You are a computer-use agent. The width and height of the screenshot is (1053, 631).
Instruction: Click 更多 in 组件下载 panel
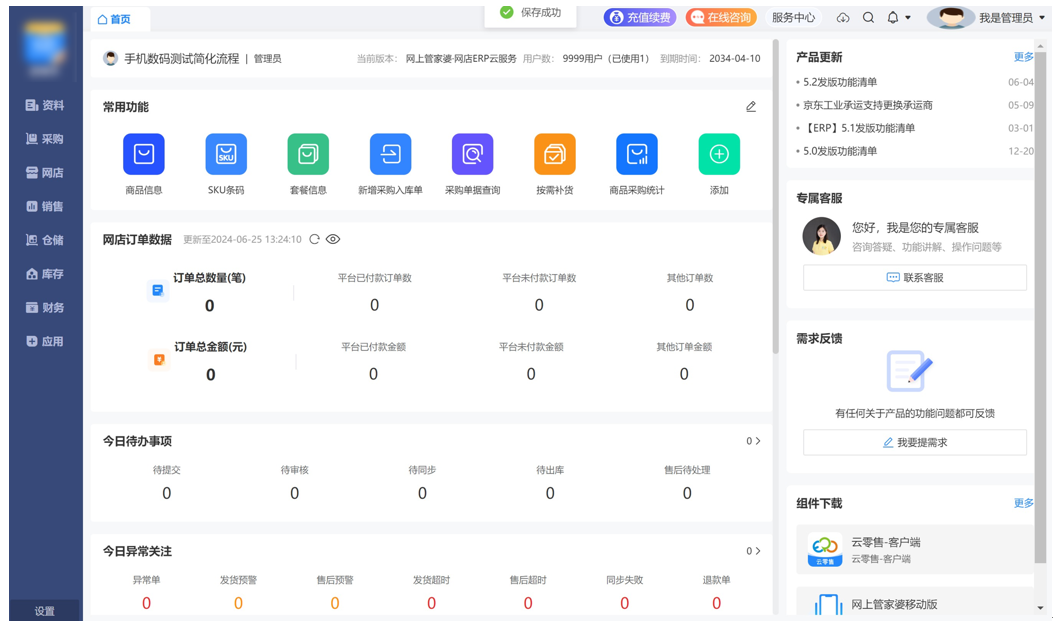pos(1023,503)
